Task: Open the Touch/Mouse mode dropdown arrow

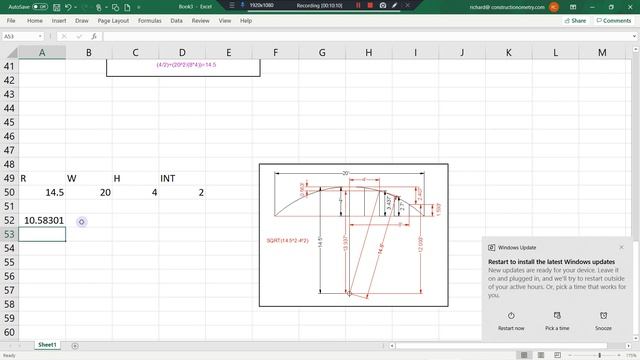Action: [106, 7]
